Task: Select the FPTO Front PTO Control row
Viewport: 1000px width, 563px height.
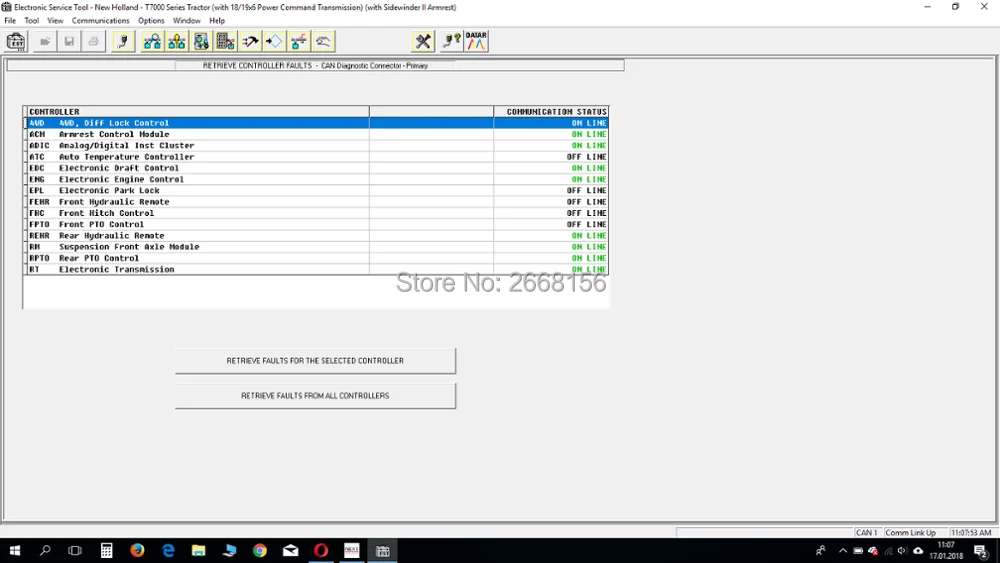Action: point(316,224)
